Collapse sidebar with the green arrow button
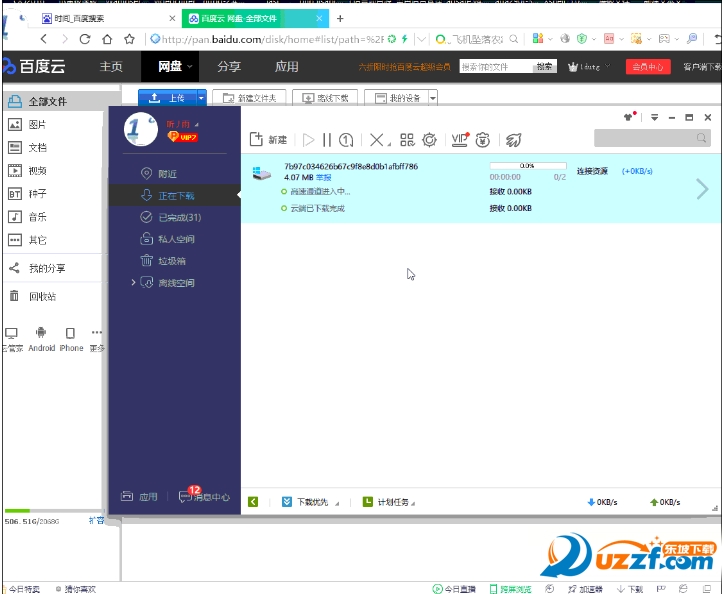The width and height of the screenshot is (724, 594). click(253, 502)
